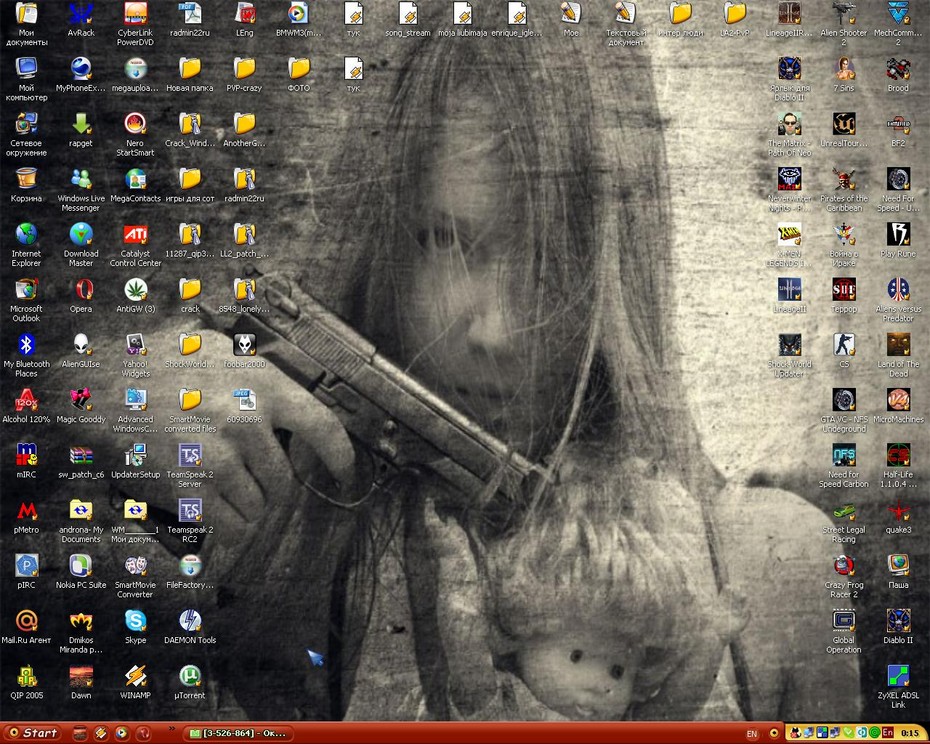Launch TeamSpeak 2 Server shortcut
Screen dimensions: 930x744
pos(190,466)
